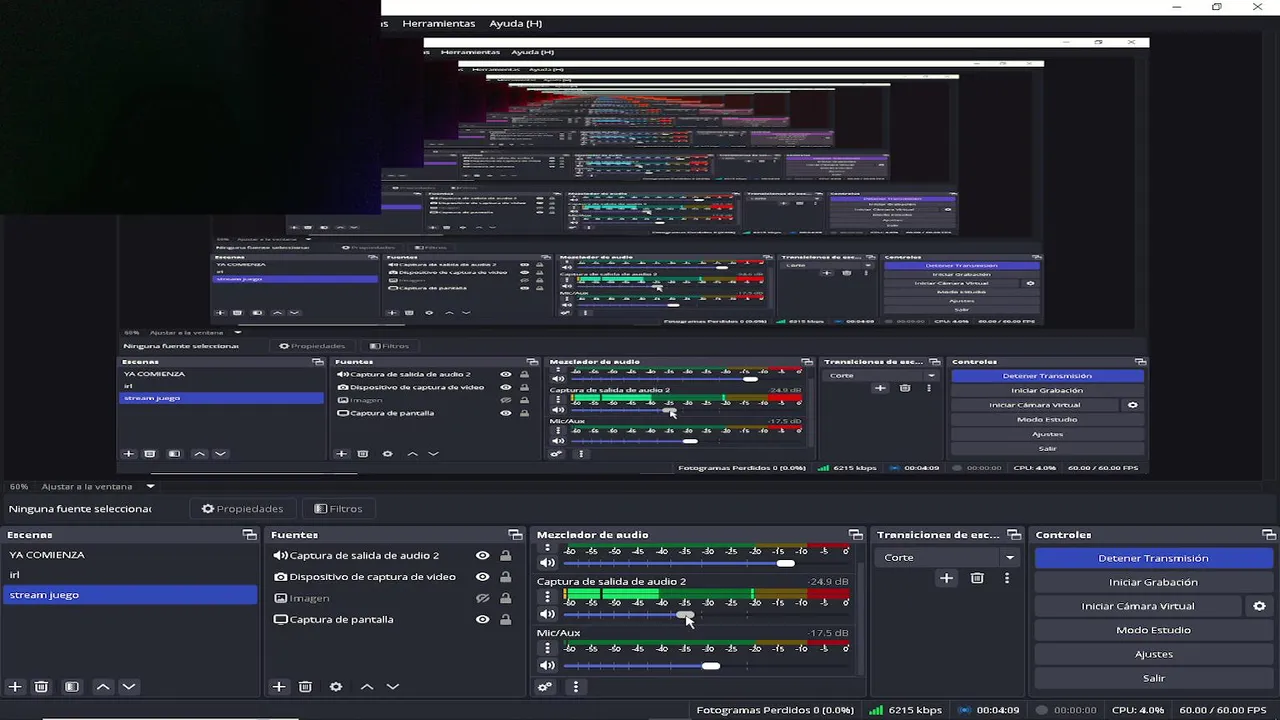Open Propiedades on the source toolbar
Viewport: 1280px width, 720px height.
click(x=243, y=508)
